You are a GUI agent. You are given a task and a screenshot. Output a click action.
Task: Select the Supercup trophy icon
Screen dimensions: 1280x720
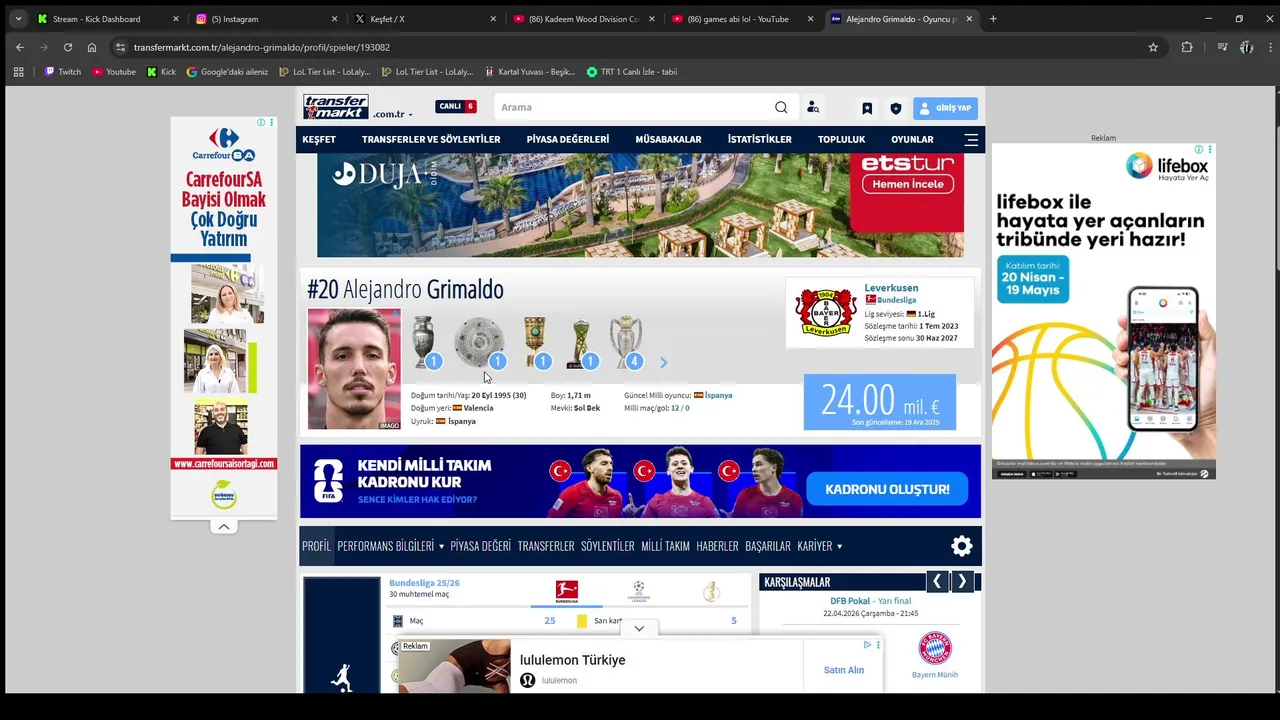coord(582,342)
